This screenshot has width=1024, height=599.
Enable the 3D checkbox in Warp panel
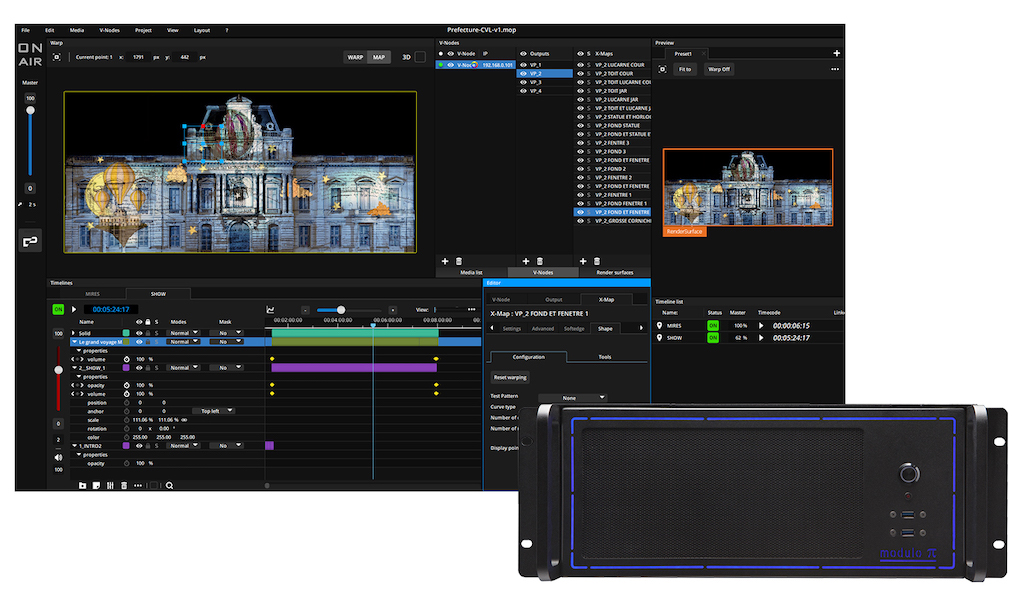point(421,57)
